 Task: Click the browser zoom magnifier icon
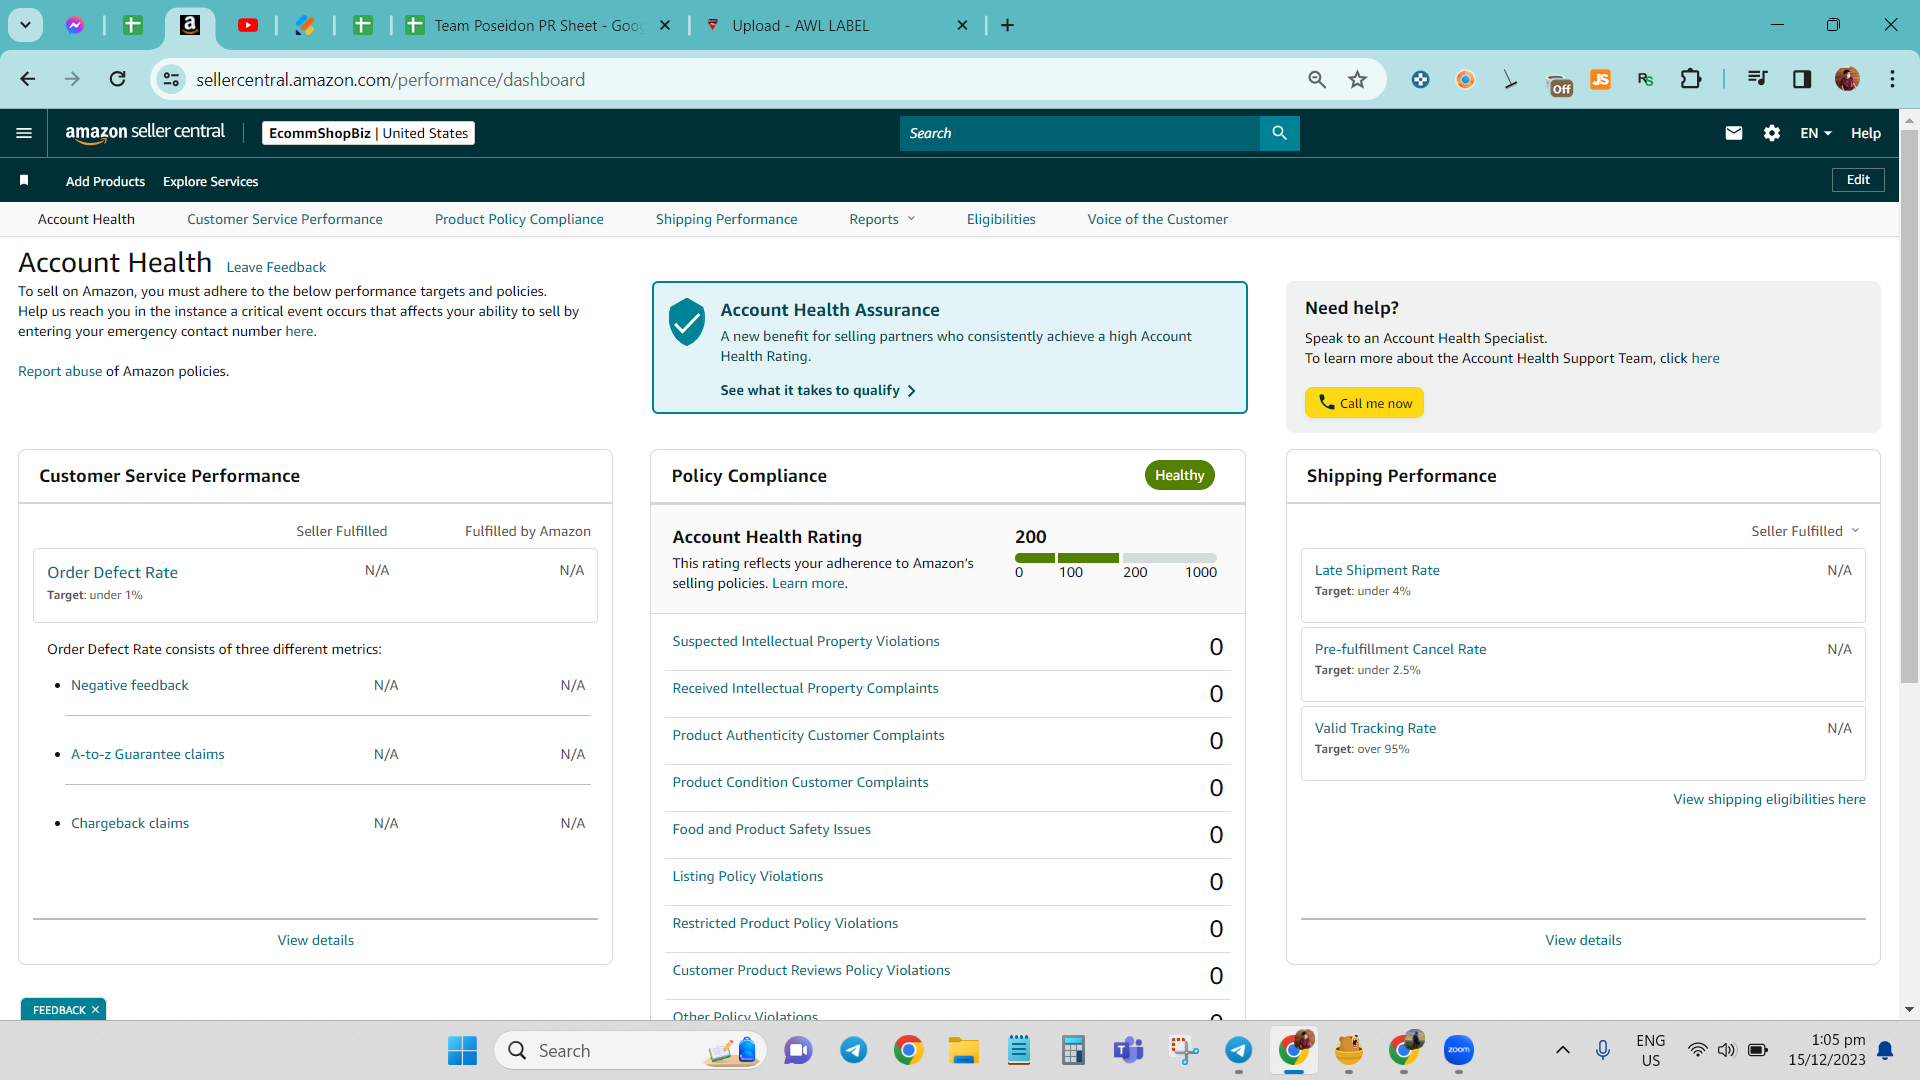click(x=1317, y=79)
